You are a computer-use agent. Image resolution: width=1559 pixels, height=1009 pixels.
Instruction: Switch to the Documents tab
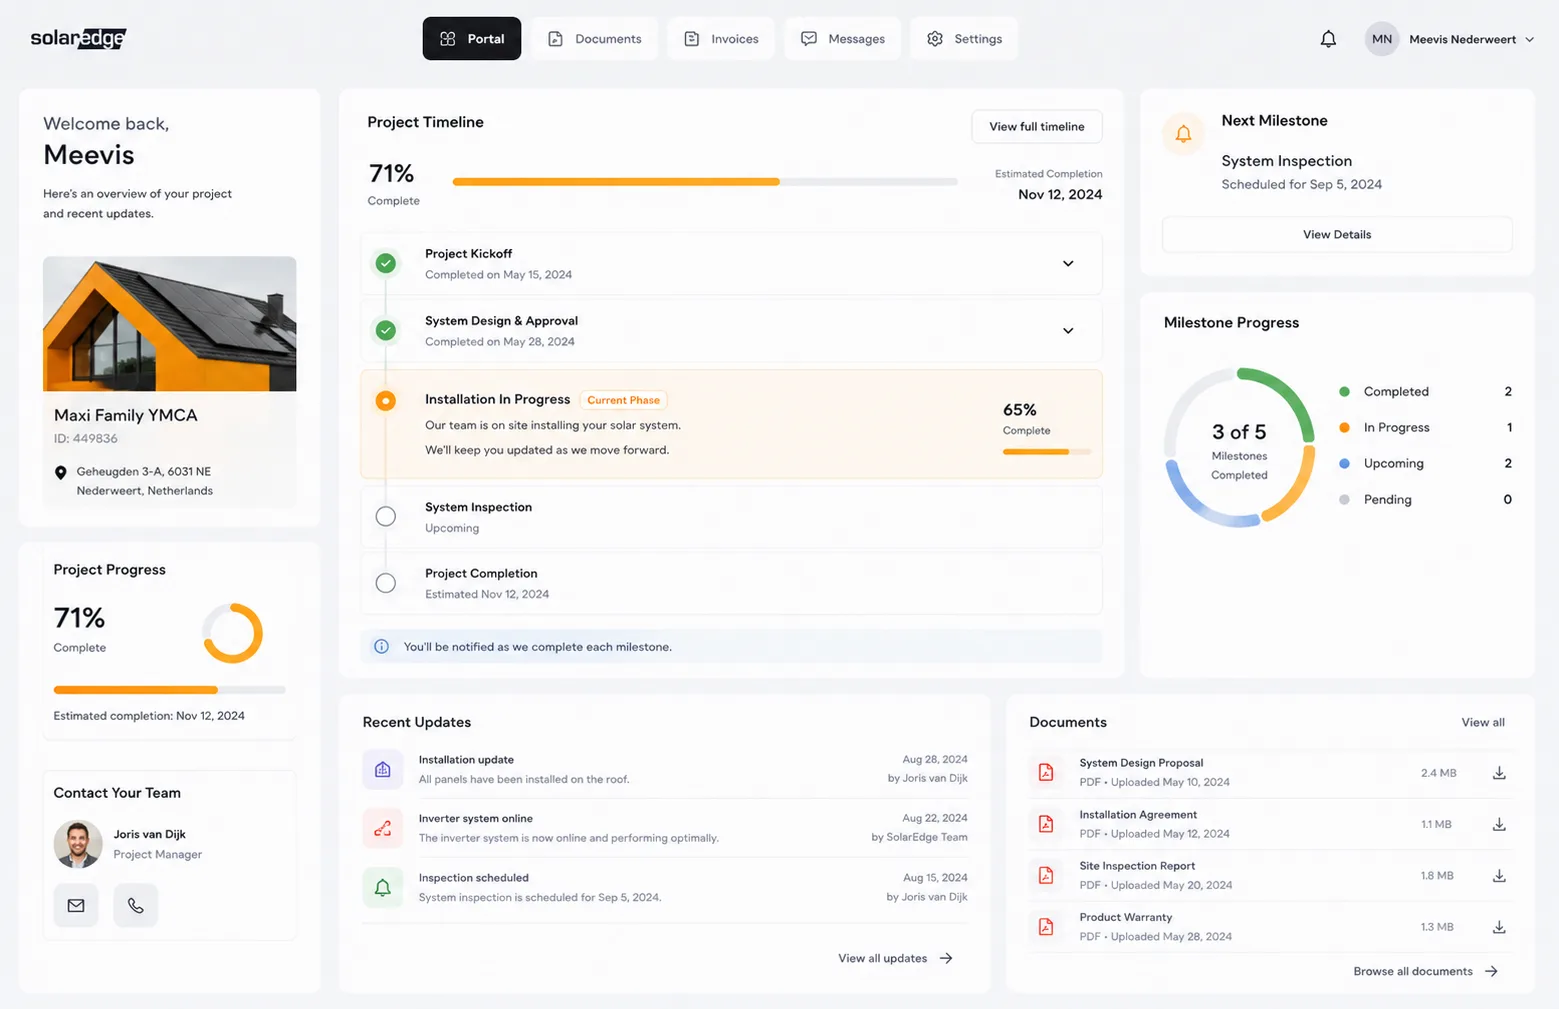594,39
